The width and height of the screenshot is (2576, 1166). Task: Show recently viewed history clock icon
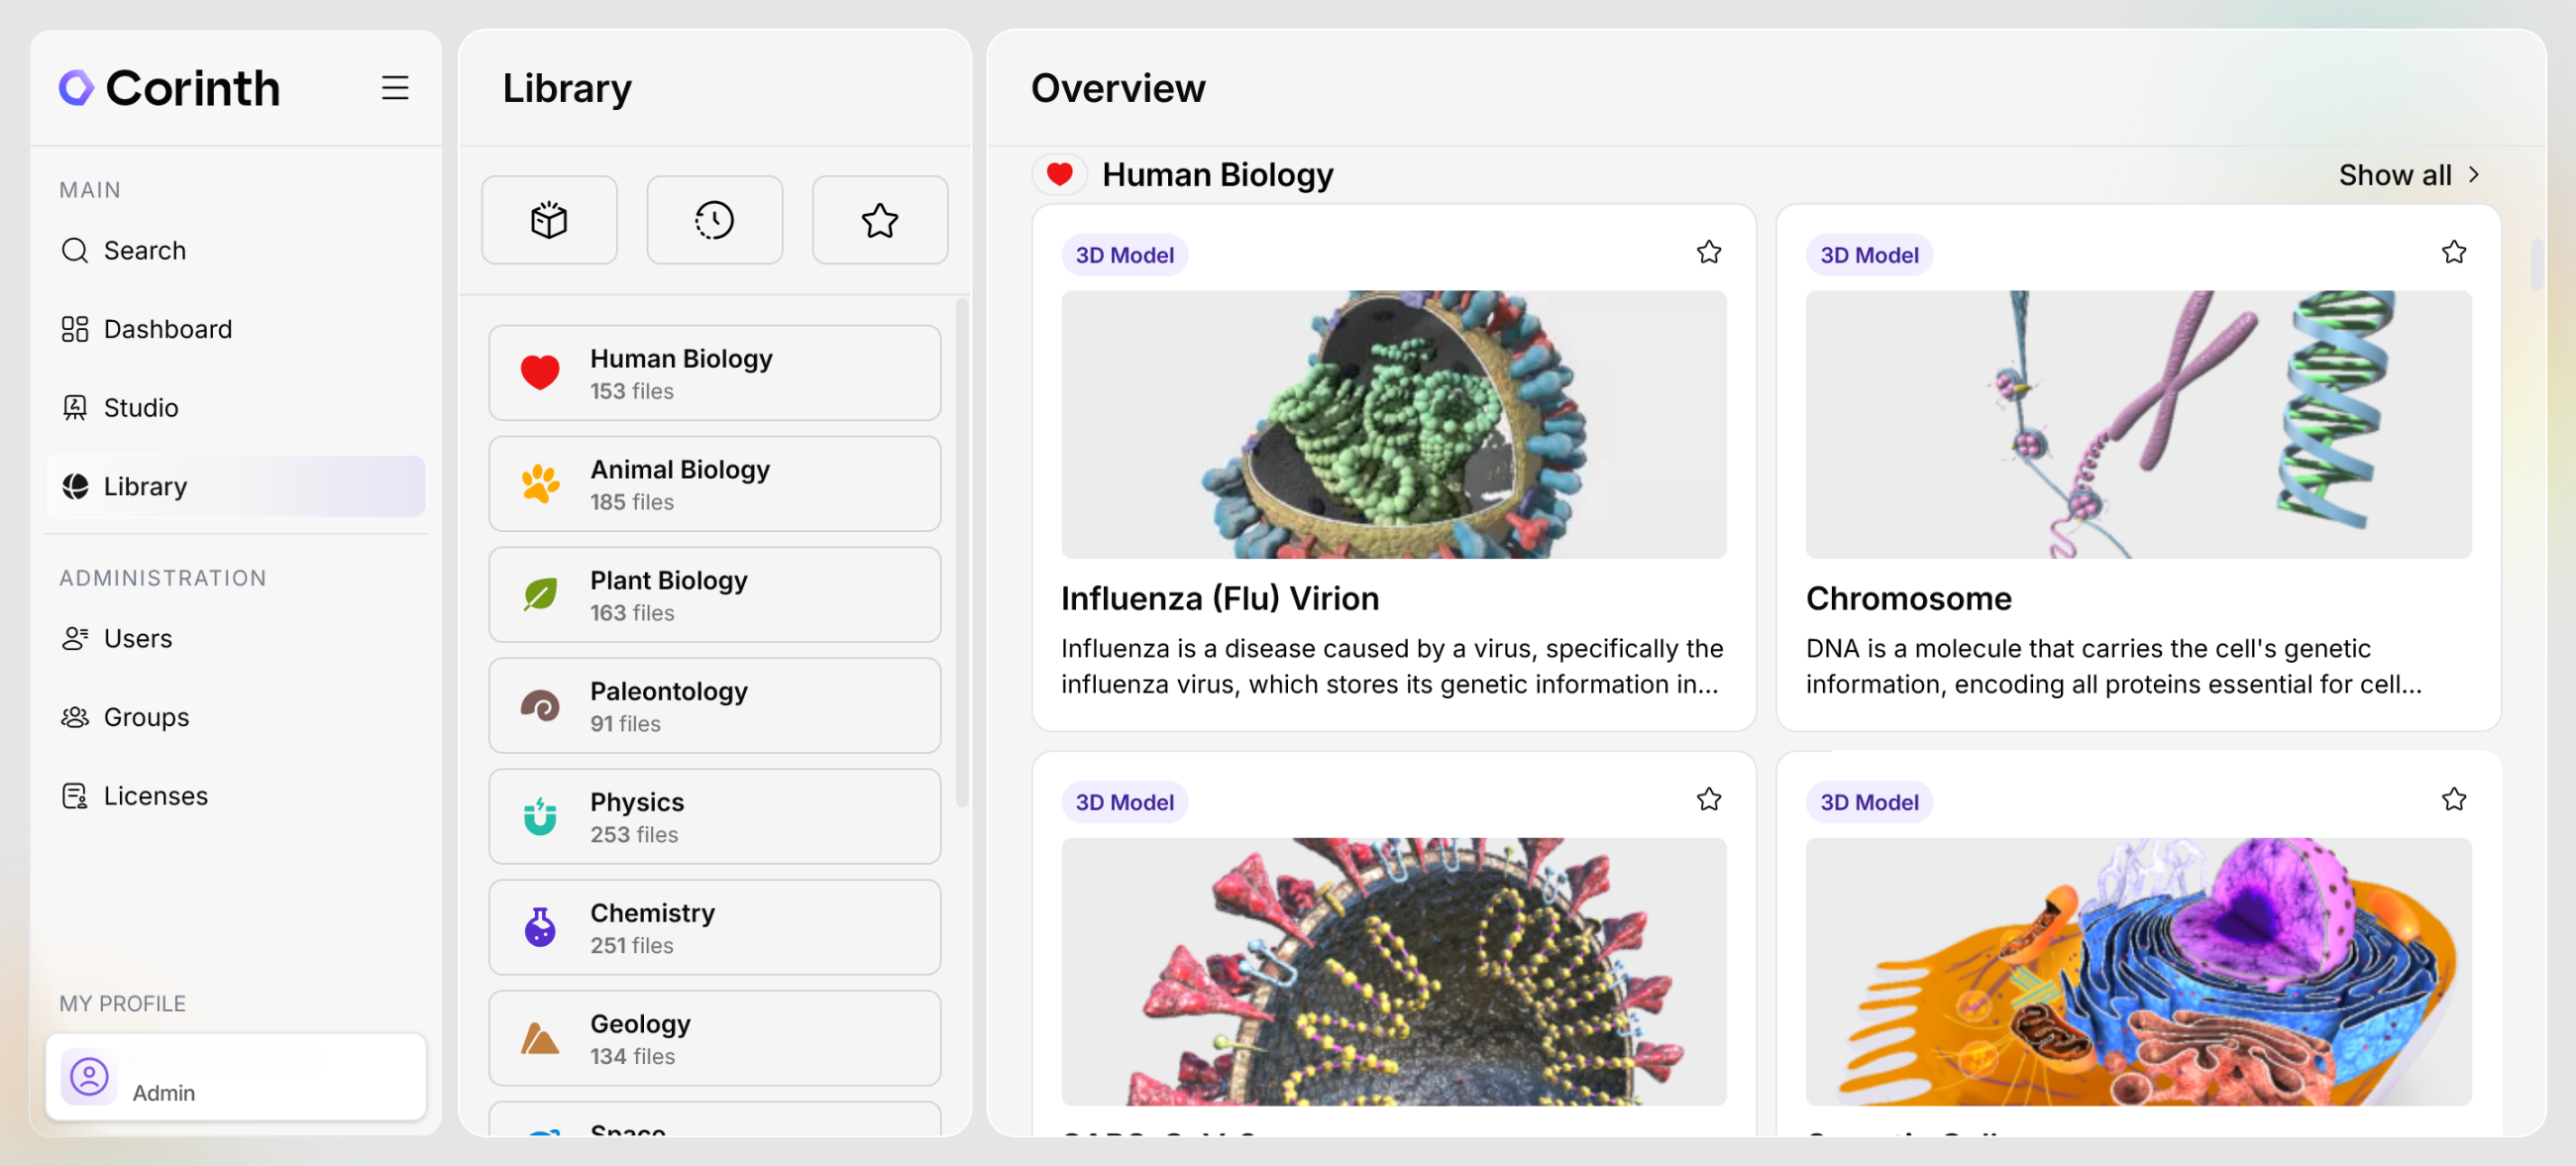tap(714, 220)
